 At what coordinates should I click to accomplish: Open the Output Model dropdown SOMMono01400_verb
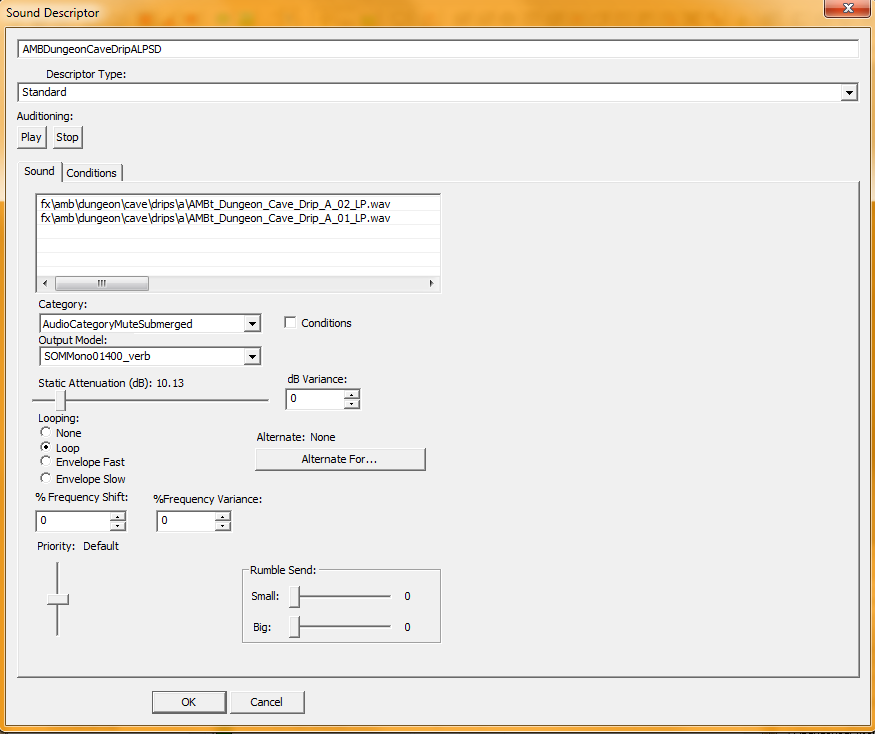[x=252, y=356]
